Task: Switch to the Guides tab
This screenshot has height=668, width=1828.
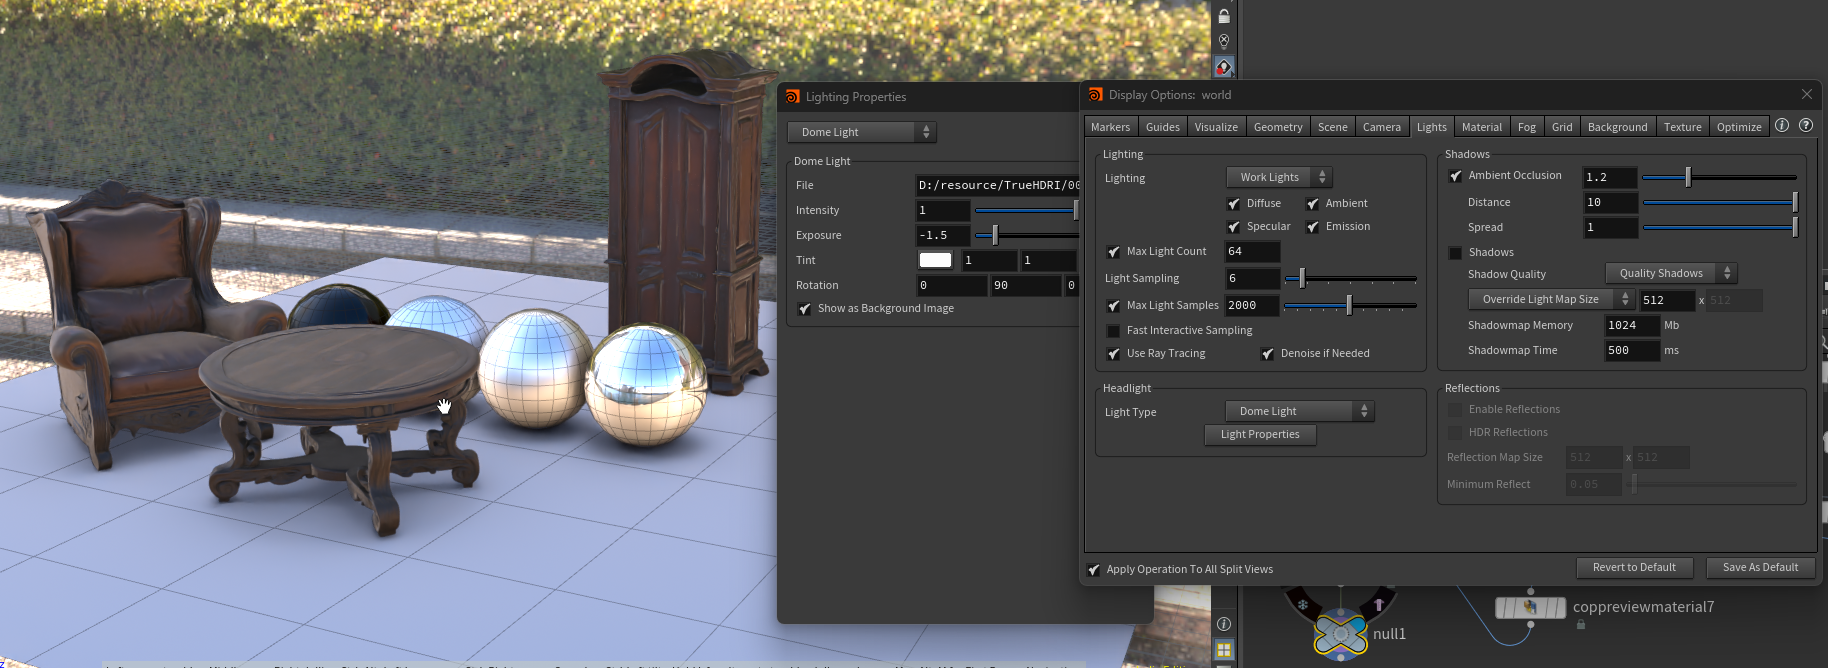Action: point(1163,127)
